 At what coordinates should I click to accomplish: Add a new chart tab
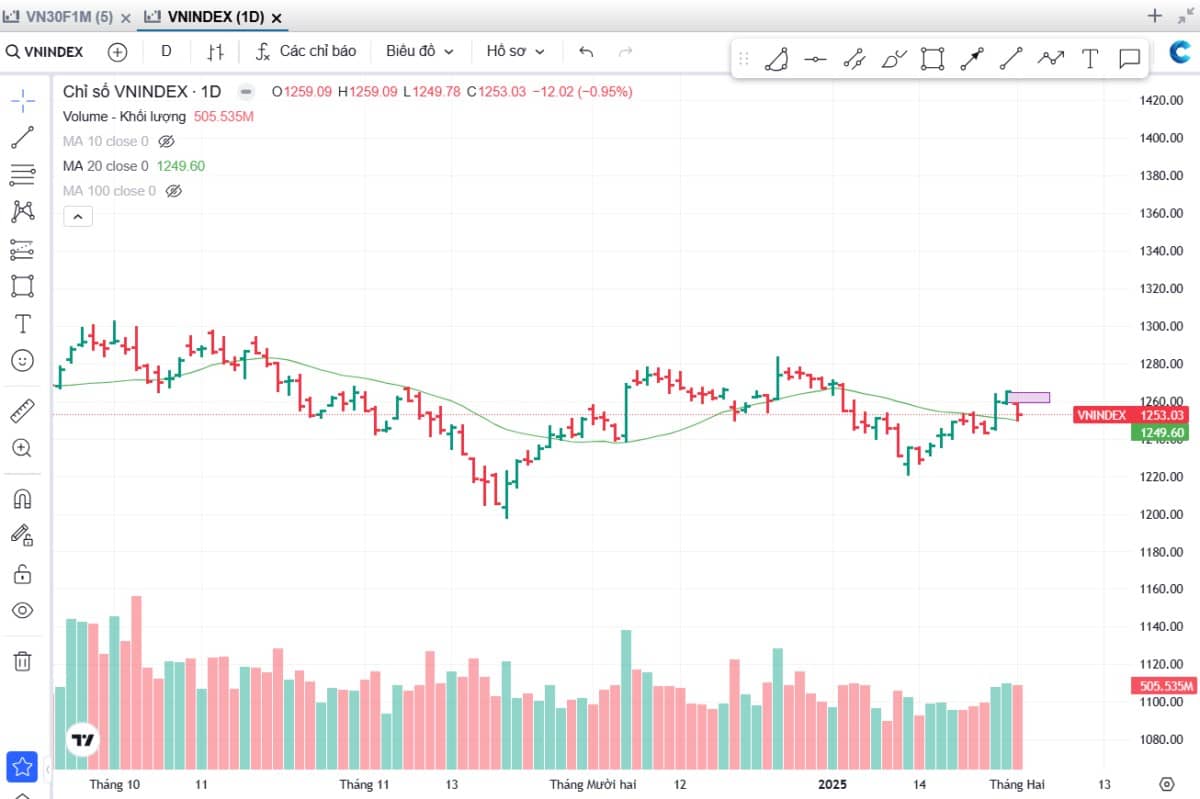(x=1155, y=16)
